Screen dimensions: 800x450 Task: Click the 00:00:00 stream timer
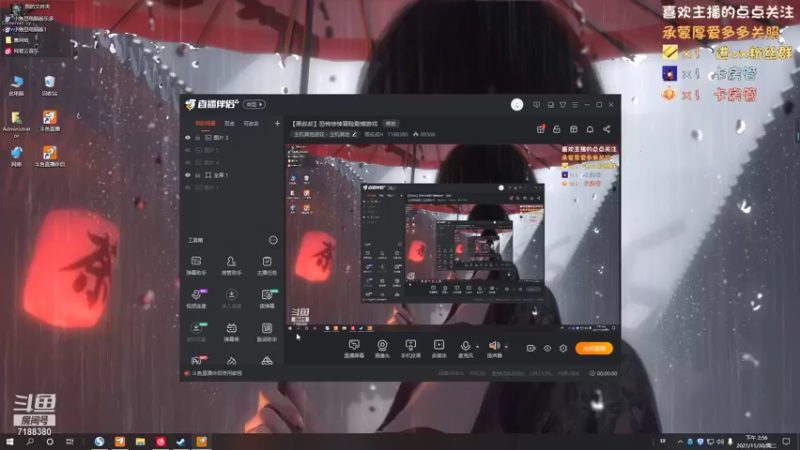pyautogui.click(x=603, y=373)
